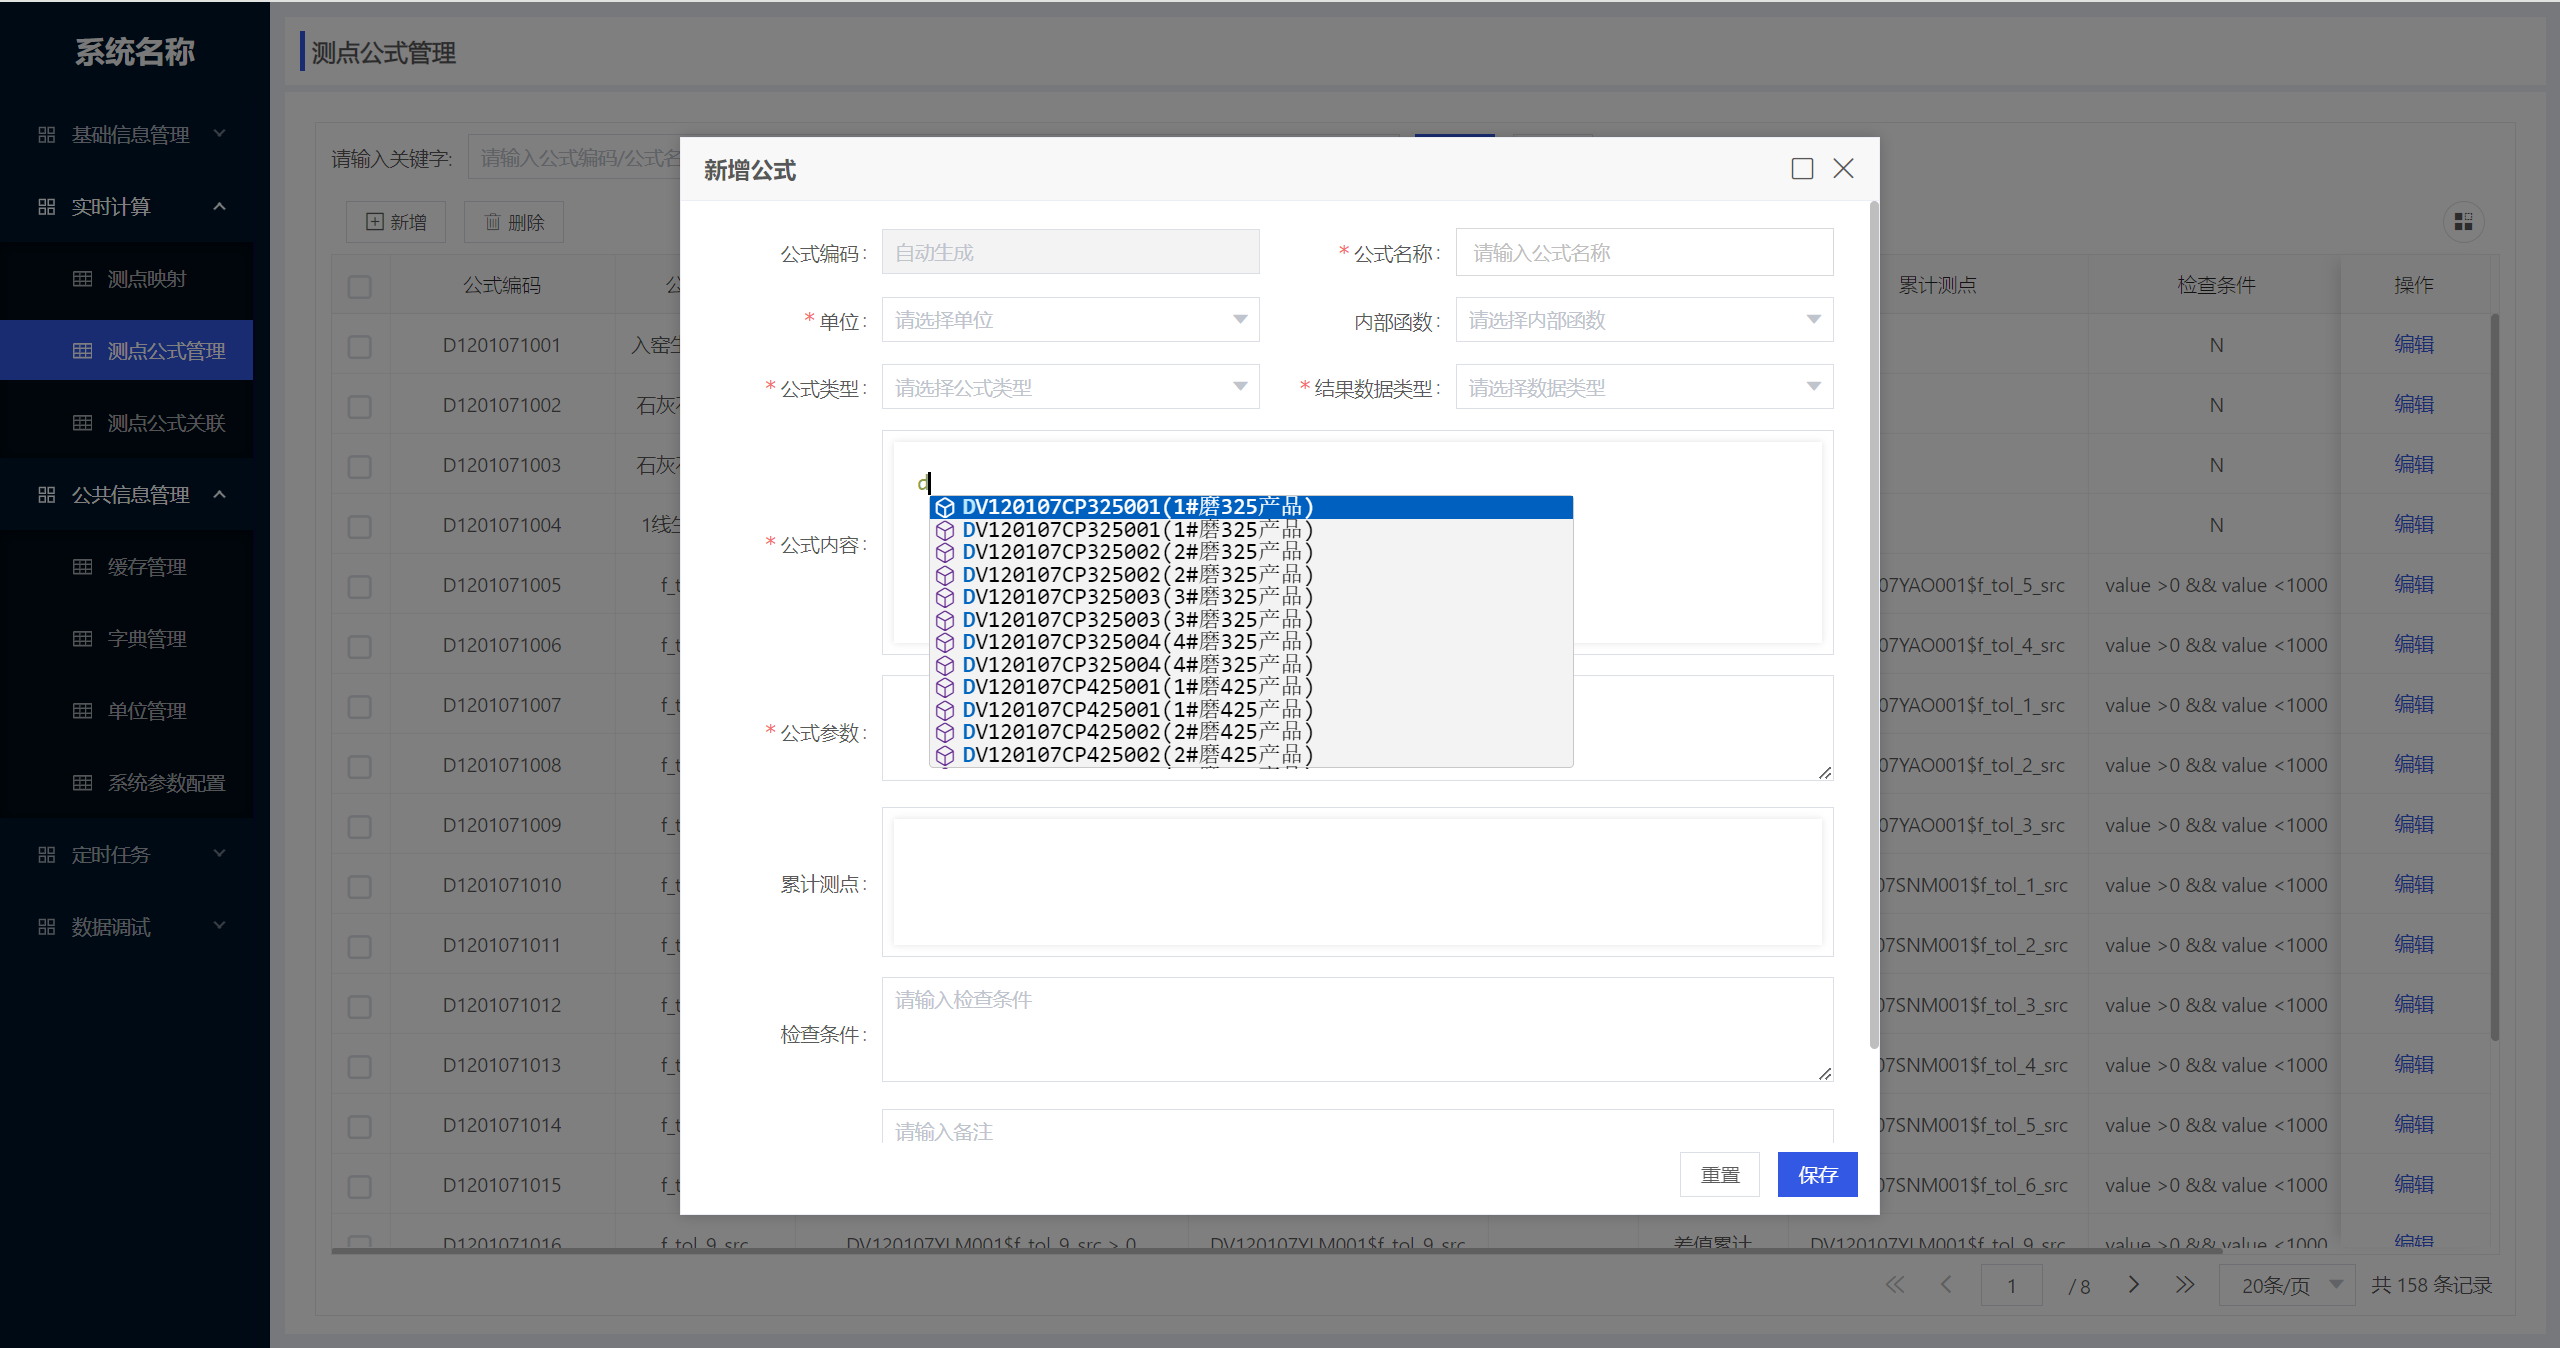Open the 结果数据类型 dropdown

tap(1644, 387)
